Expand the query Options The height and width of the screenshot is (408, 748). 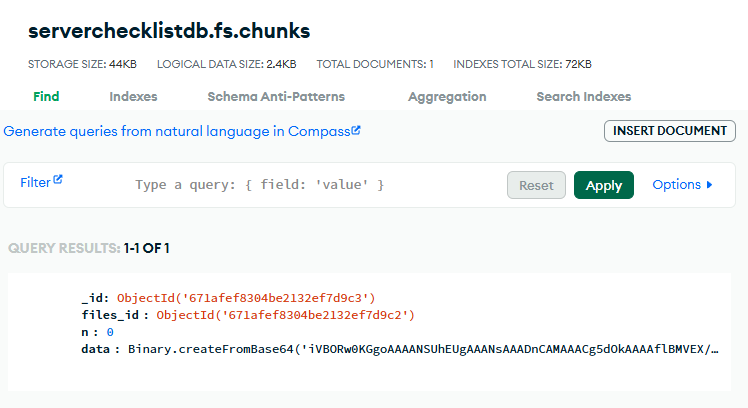pos(682,185)
